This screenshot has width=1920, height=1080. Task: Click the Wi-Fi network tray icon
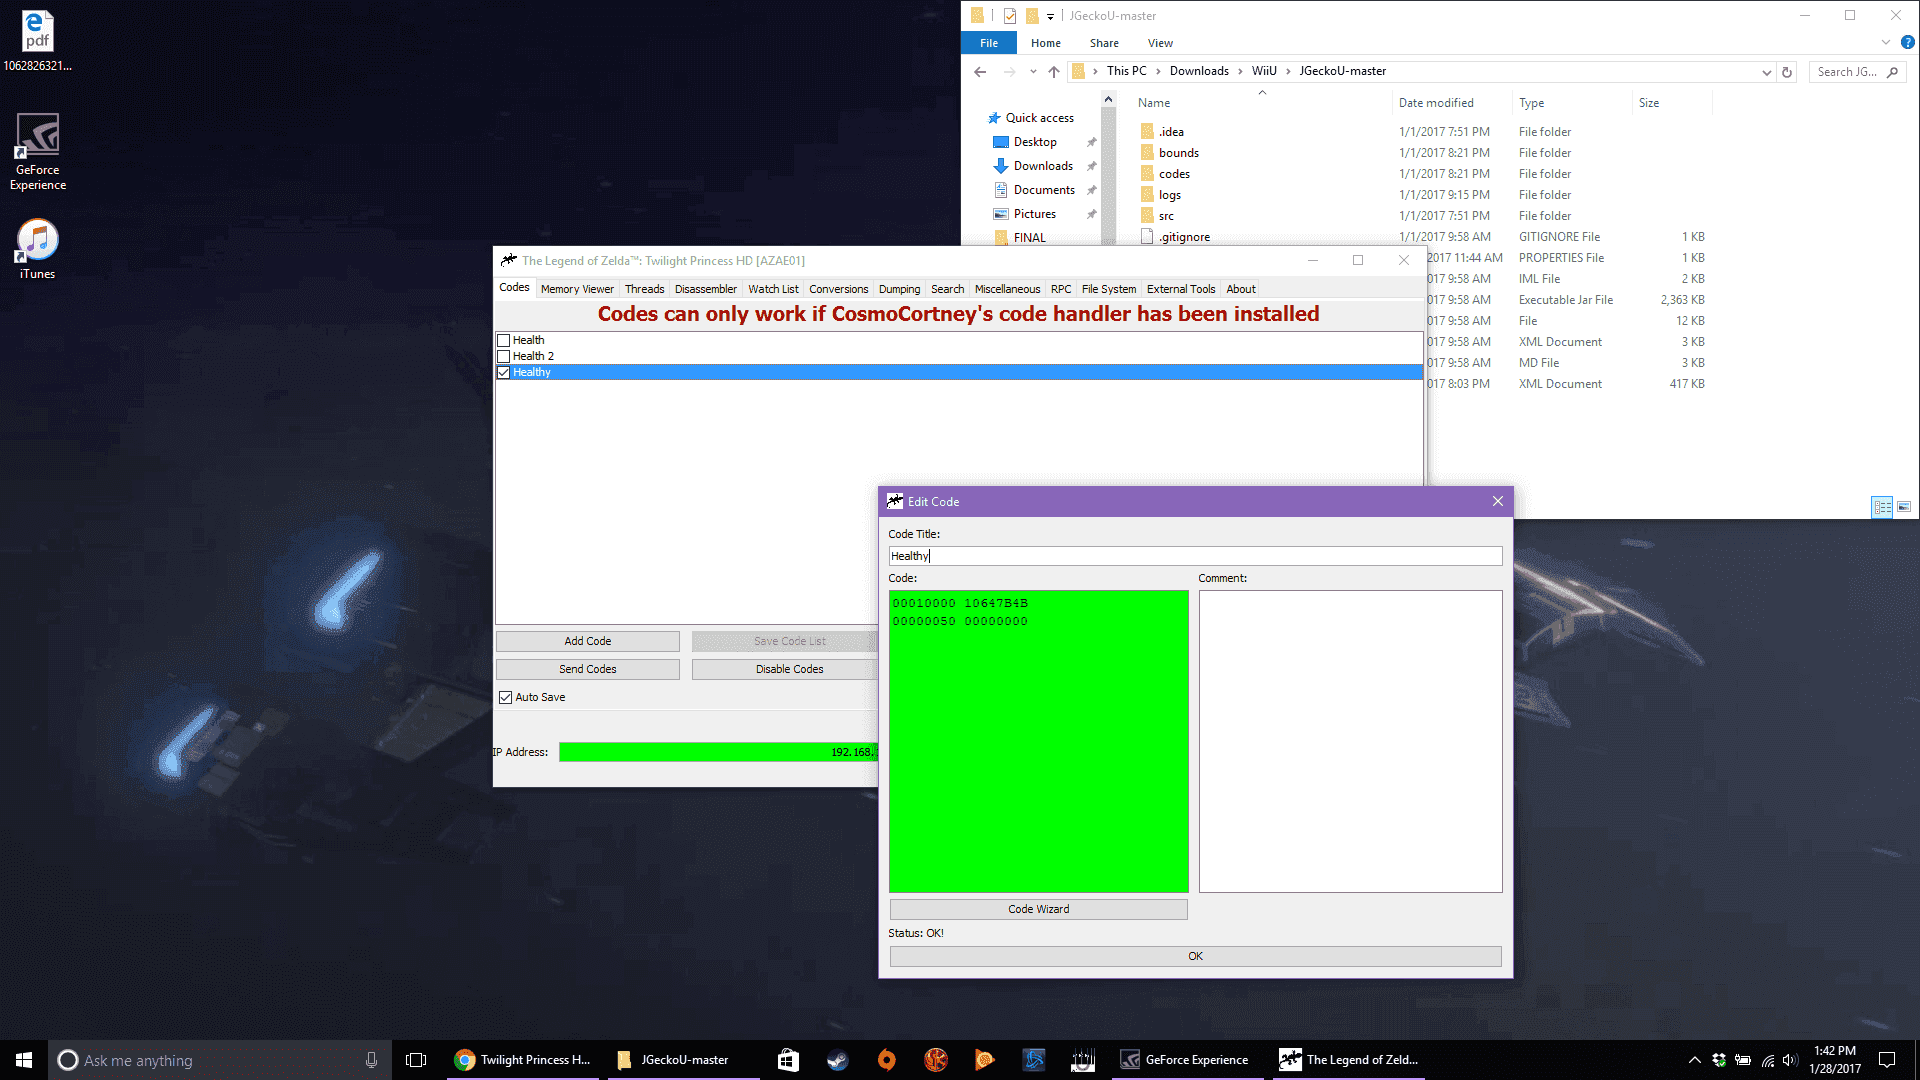(1767, 1060)
